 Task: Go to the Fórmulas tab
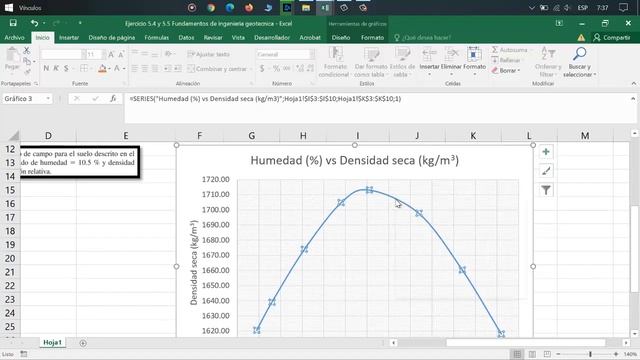(156, 38)
